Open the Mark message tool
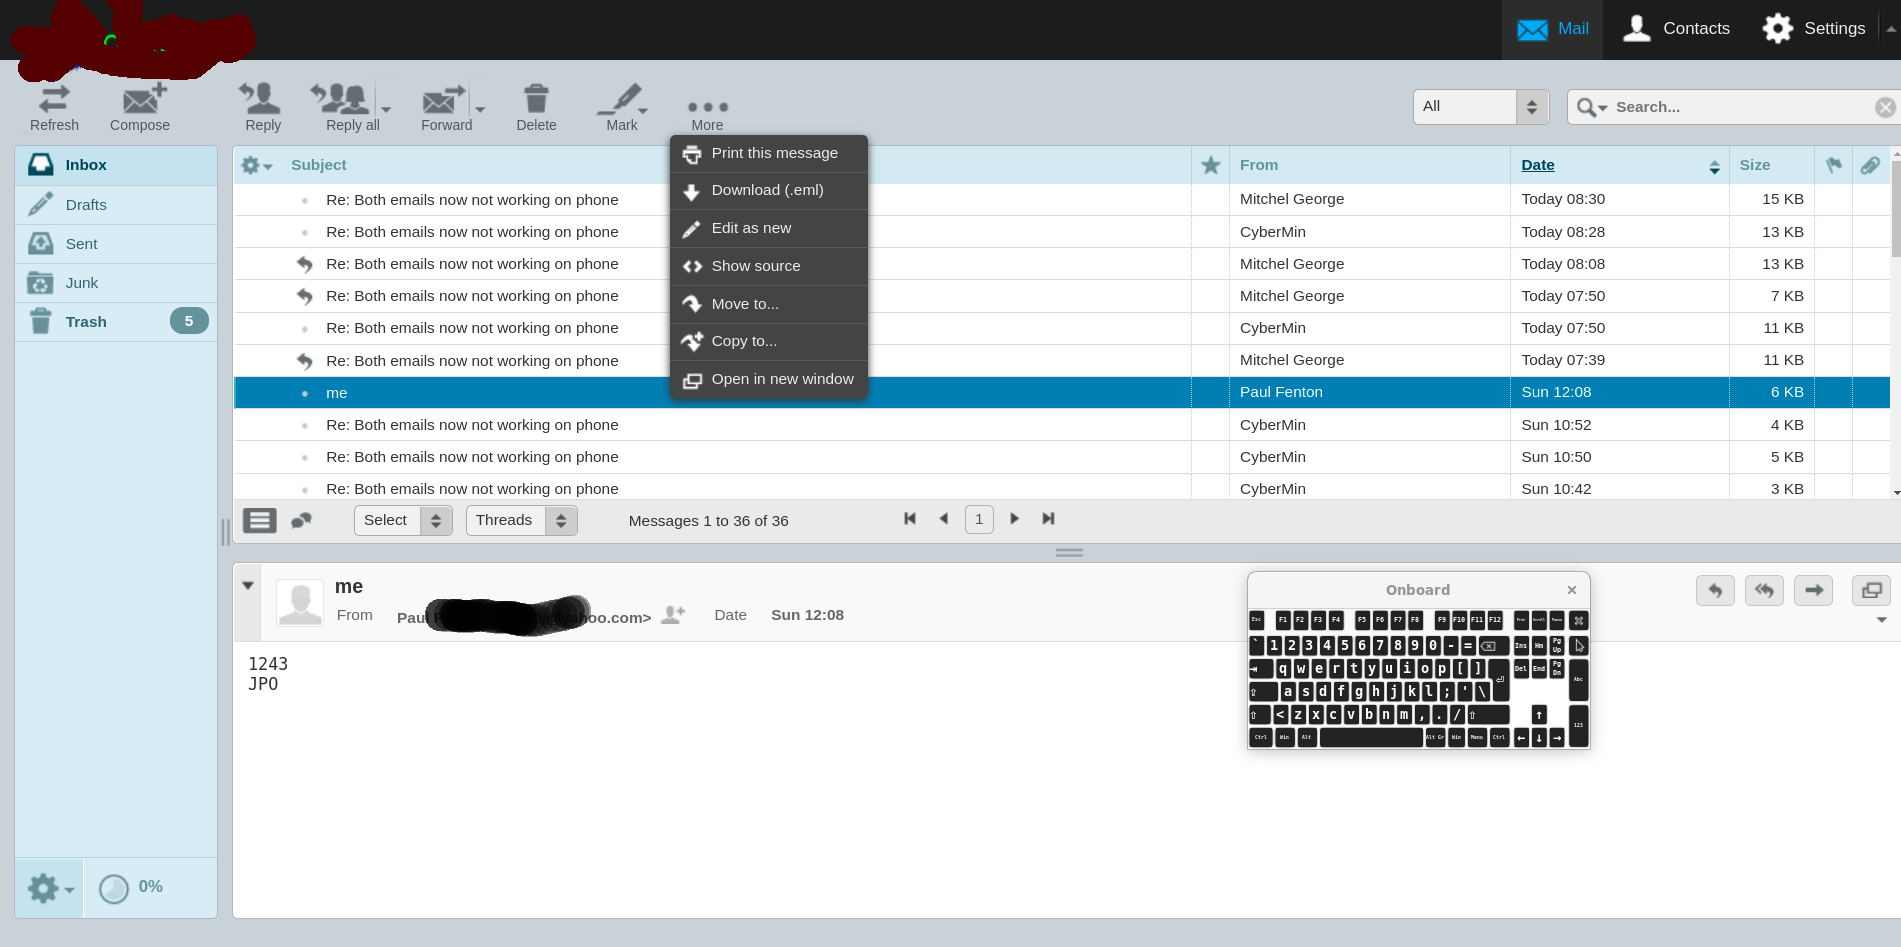1901x947 pixels. coord(622,108)
